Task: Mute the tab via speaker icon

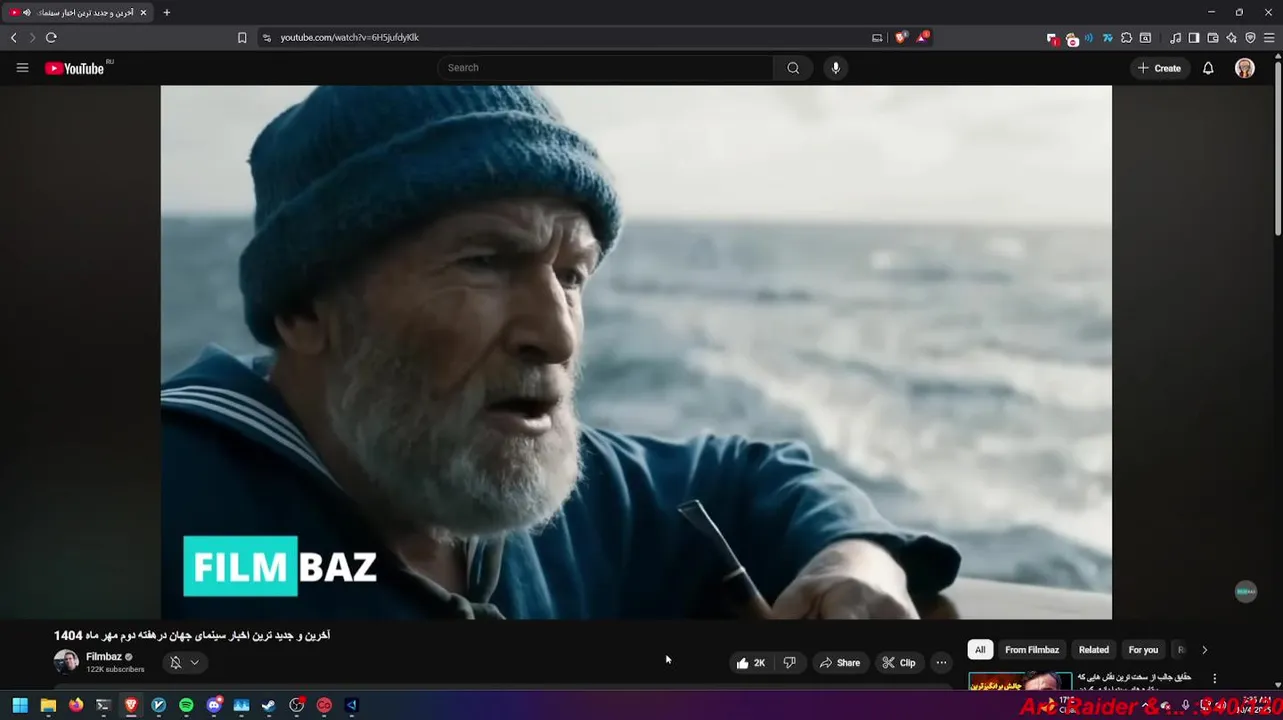Action: [x=27, y=13]
